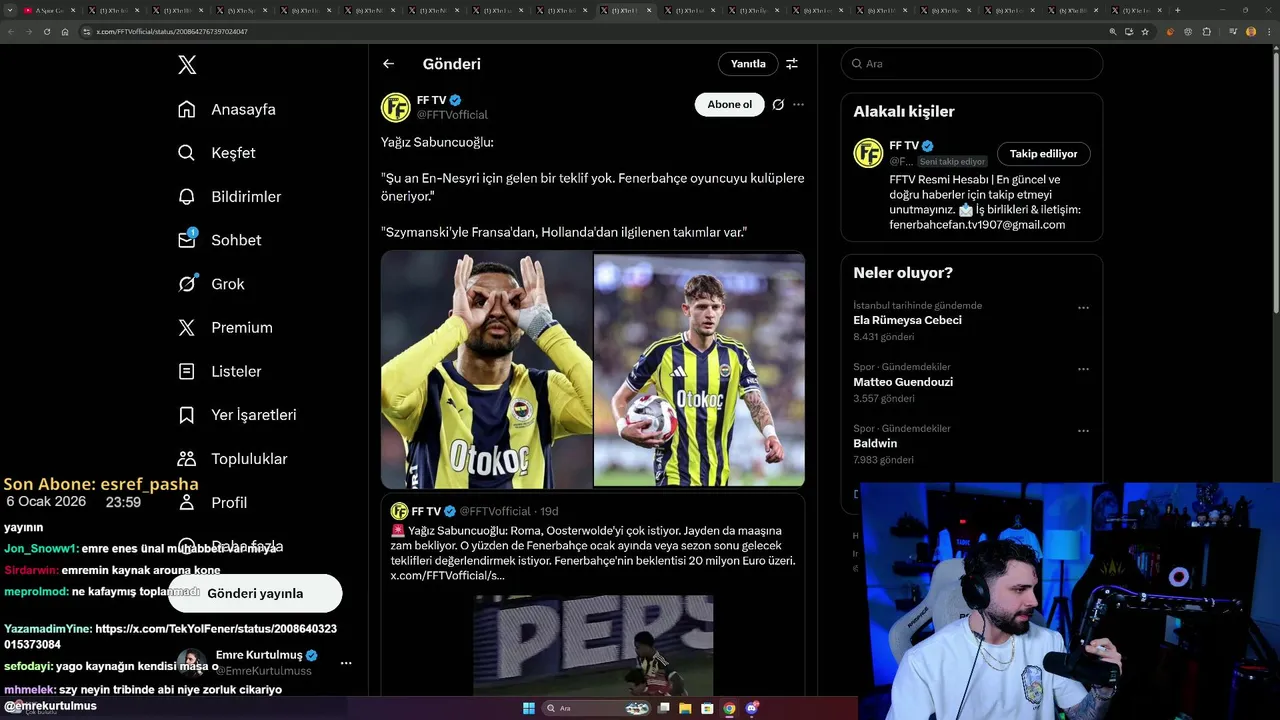
Task: Open Sohbet messages from the sidebar
Action: pyautogui.click(x=219, y=240)
